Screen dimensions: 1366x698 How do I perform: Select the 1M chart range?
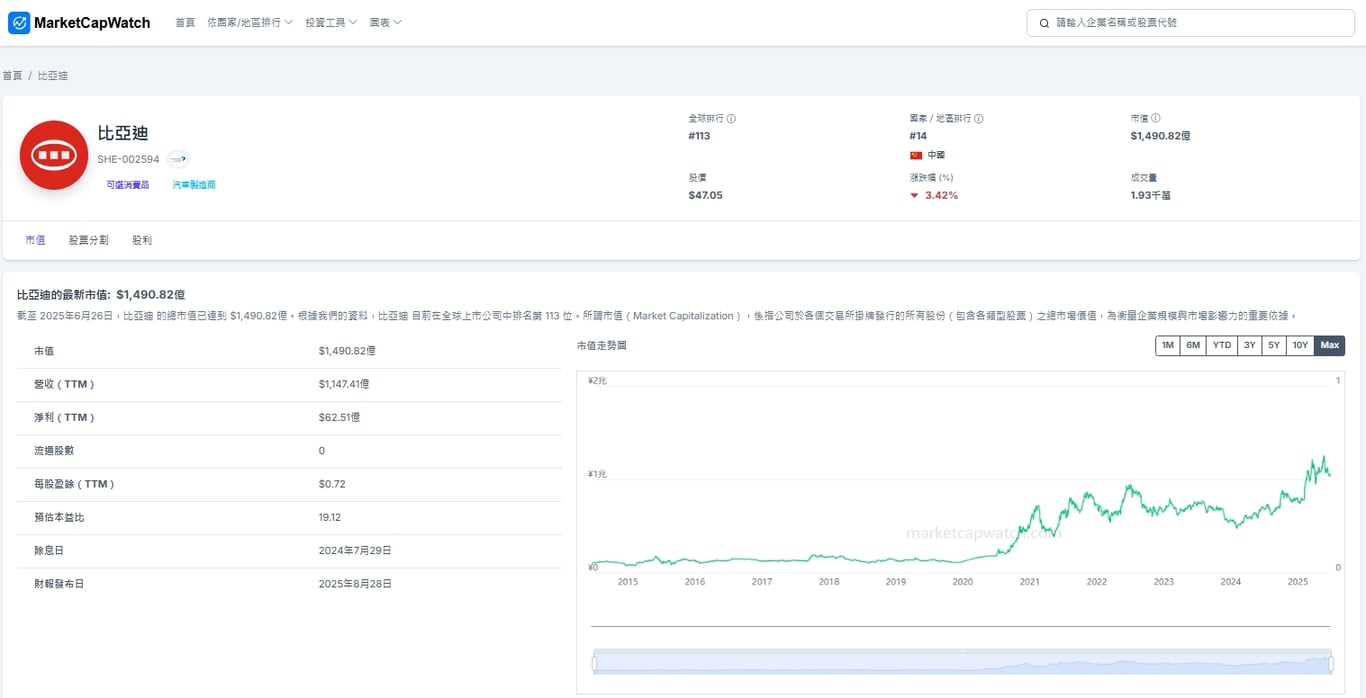click(1167, 345)
